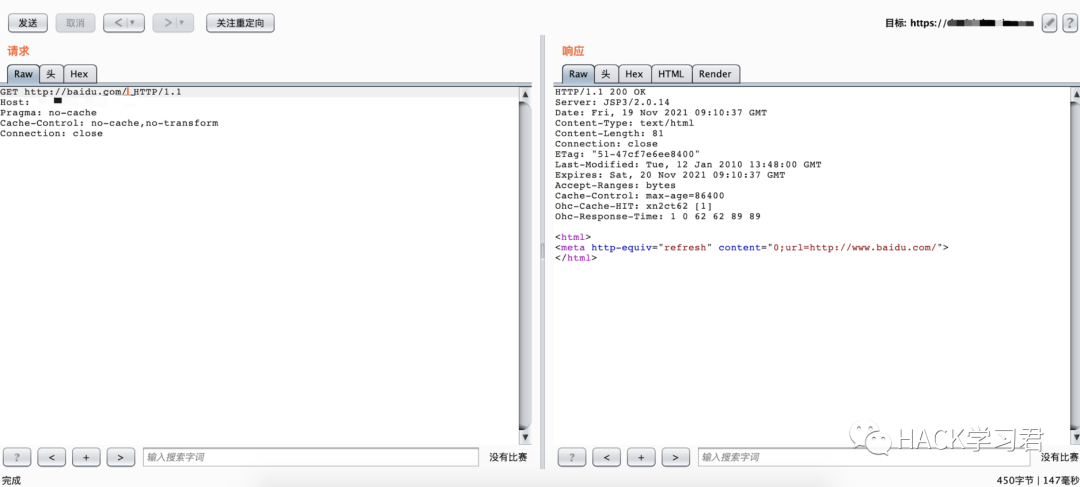Screen dimensions: 1080x487
Task: Open the response HTML tab
Action: pos(671,74)
